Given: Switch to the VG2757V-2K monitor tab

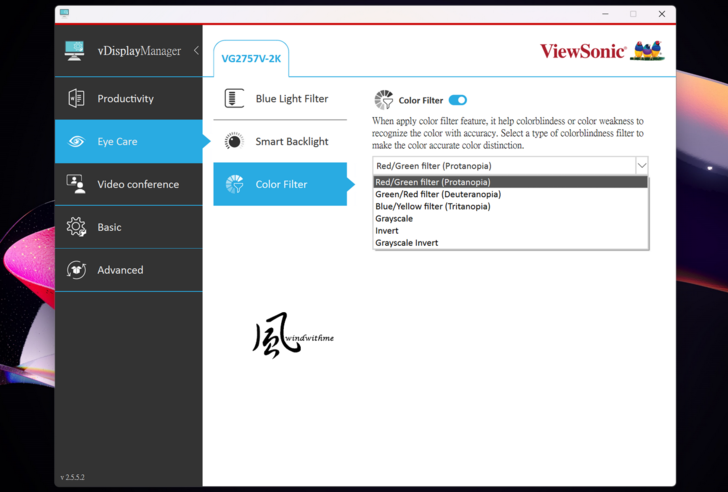Looking at the screenshot, I should (x=251, y=59).
